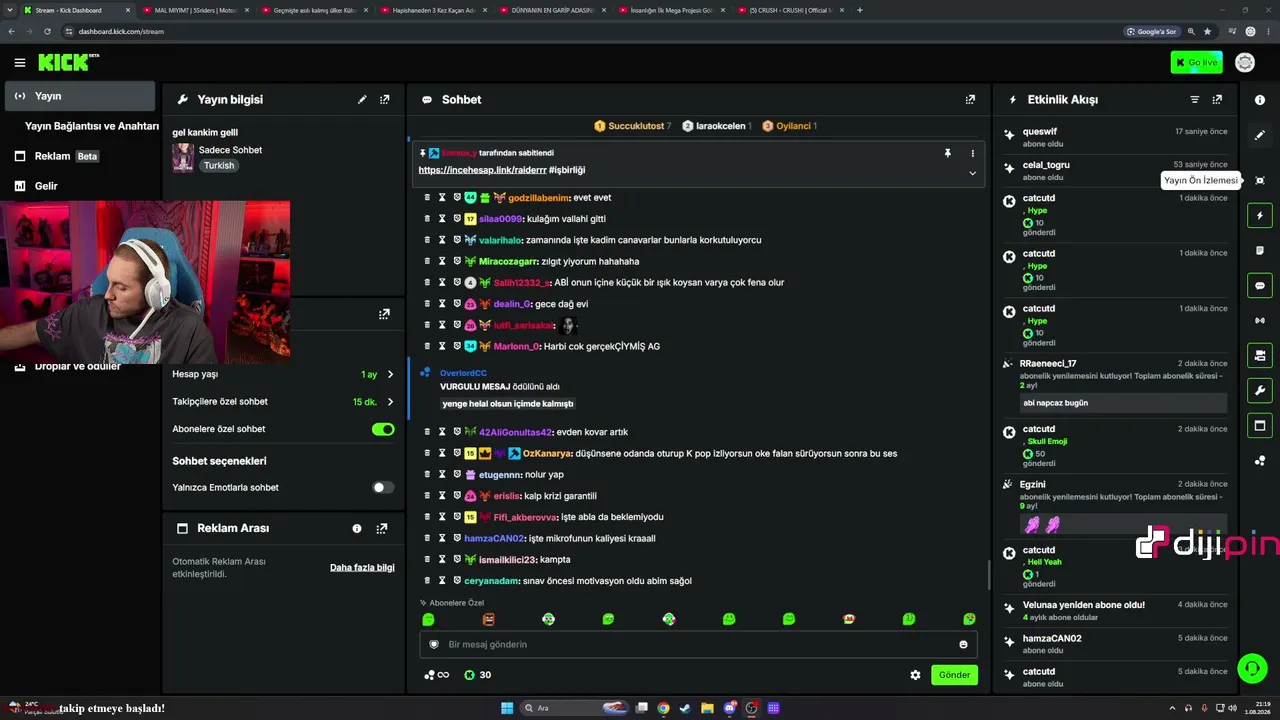Image resolution: width=1280 pixels, height=720 pixels.
Task: Bookmark this page with the star icon
Action: coord(1207,31)
